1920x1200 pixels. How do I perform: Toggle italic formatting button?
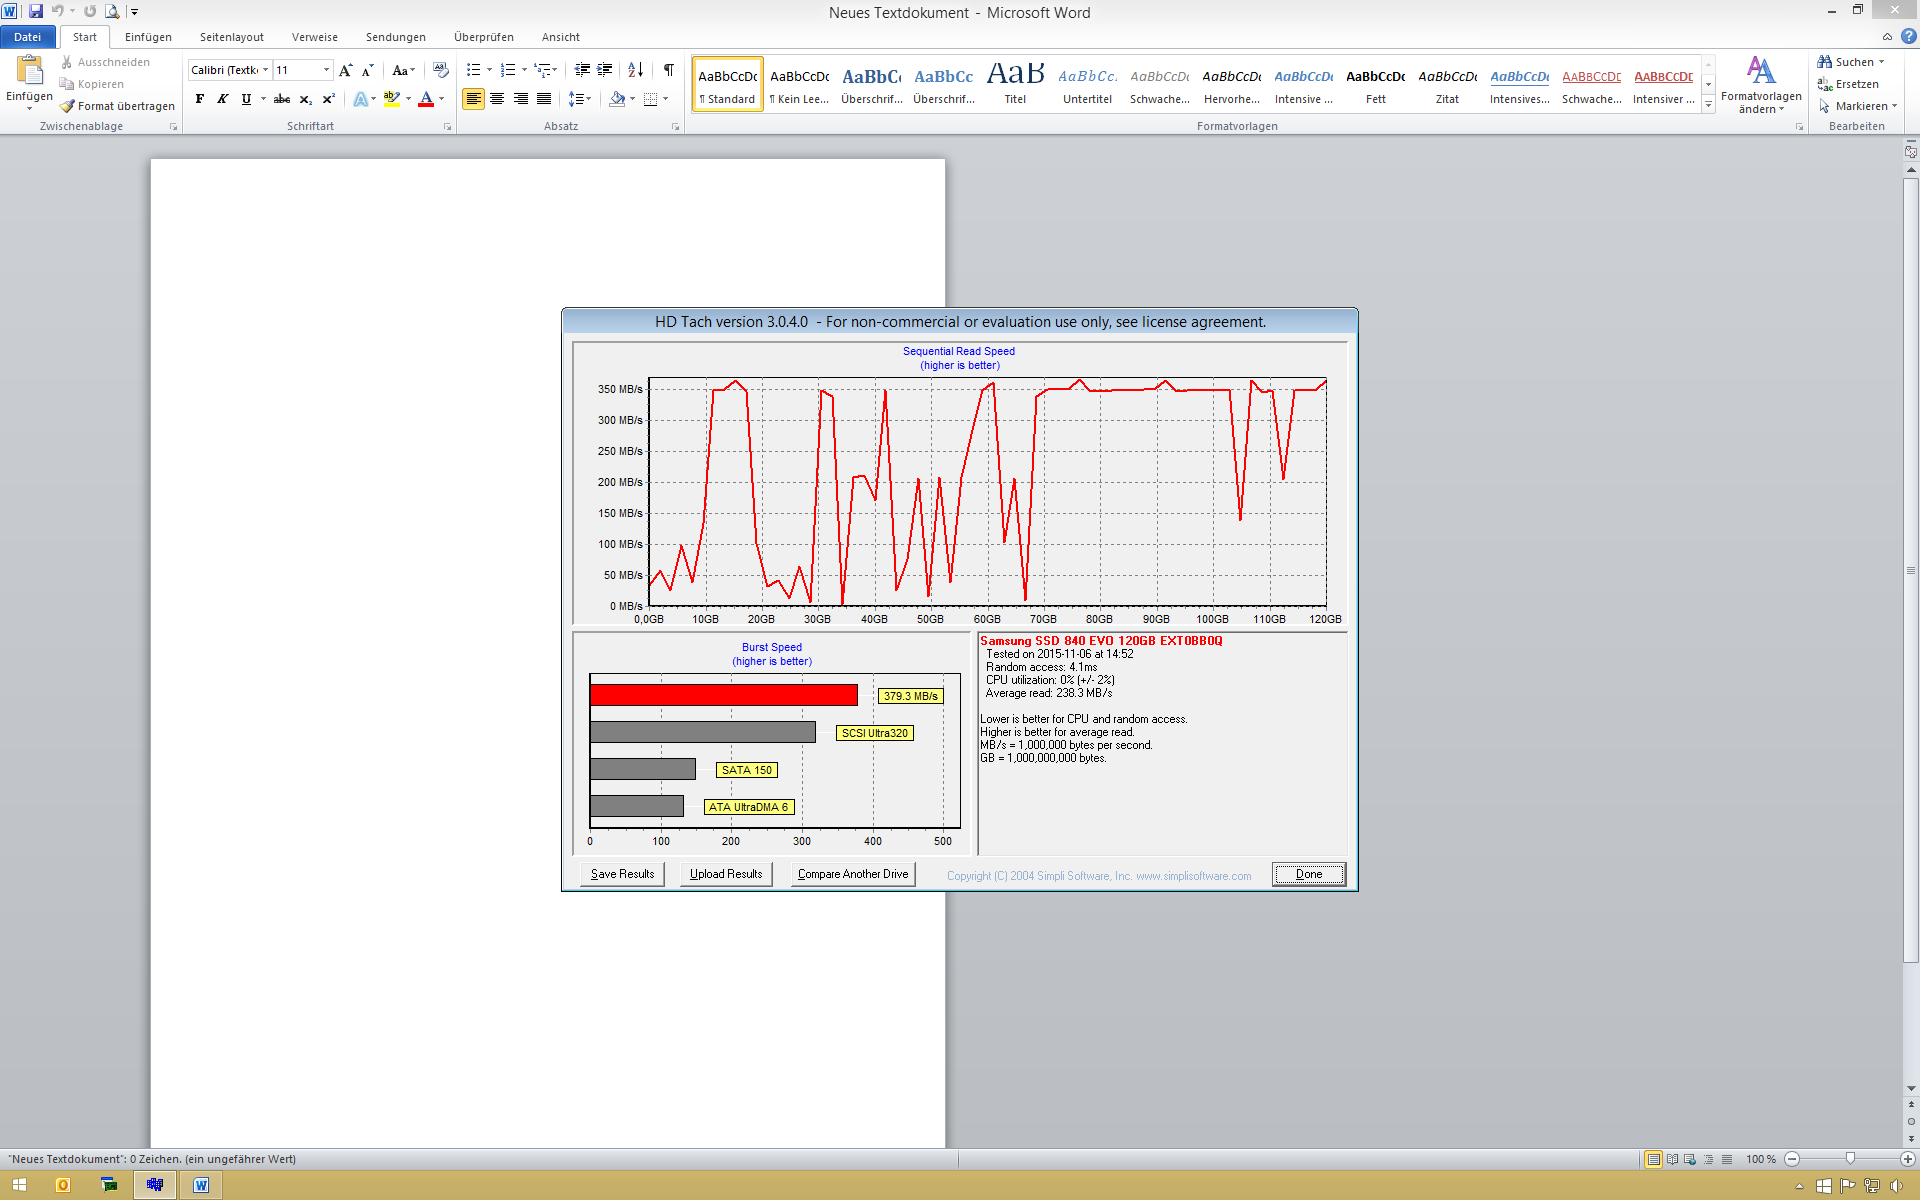click(x=223, y=99)
